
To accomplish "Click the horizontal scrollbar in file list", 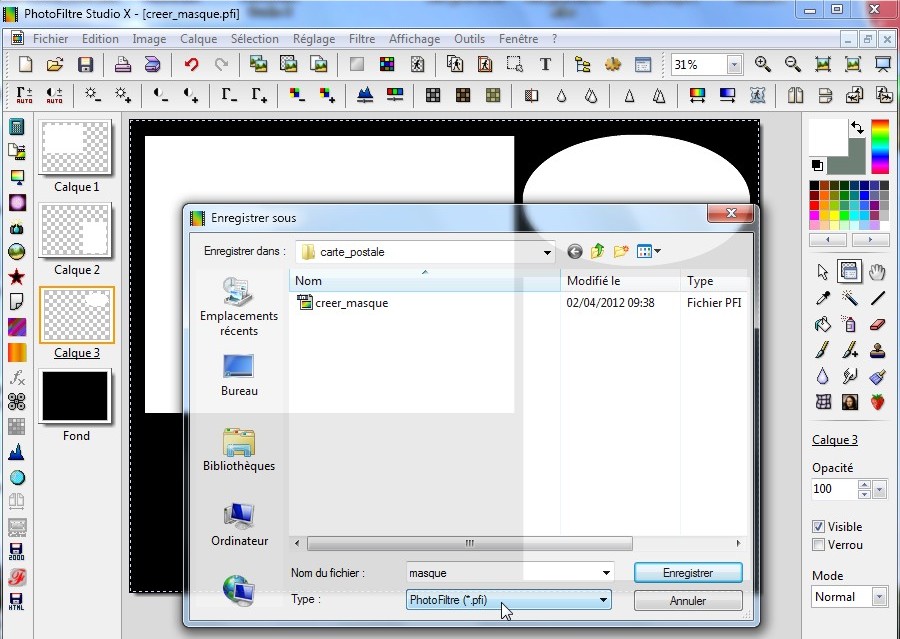I will pos(470,543).
